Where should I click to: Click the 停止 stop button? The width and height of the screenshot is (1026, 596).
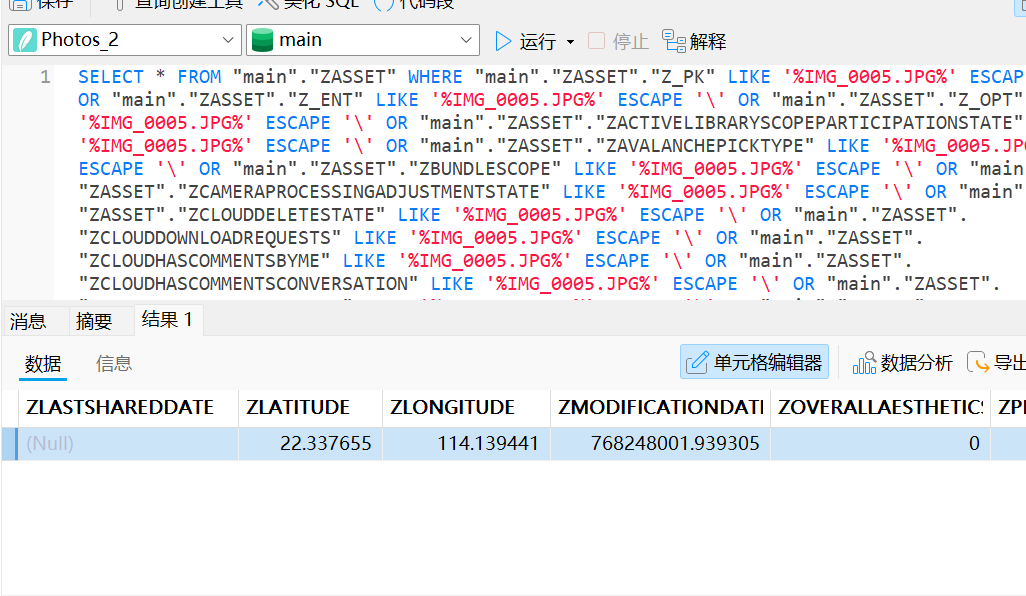tap(618, 41)
